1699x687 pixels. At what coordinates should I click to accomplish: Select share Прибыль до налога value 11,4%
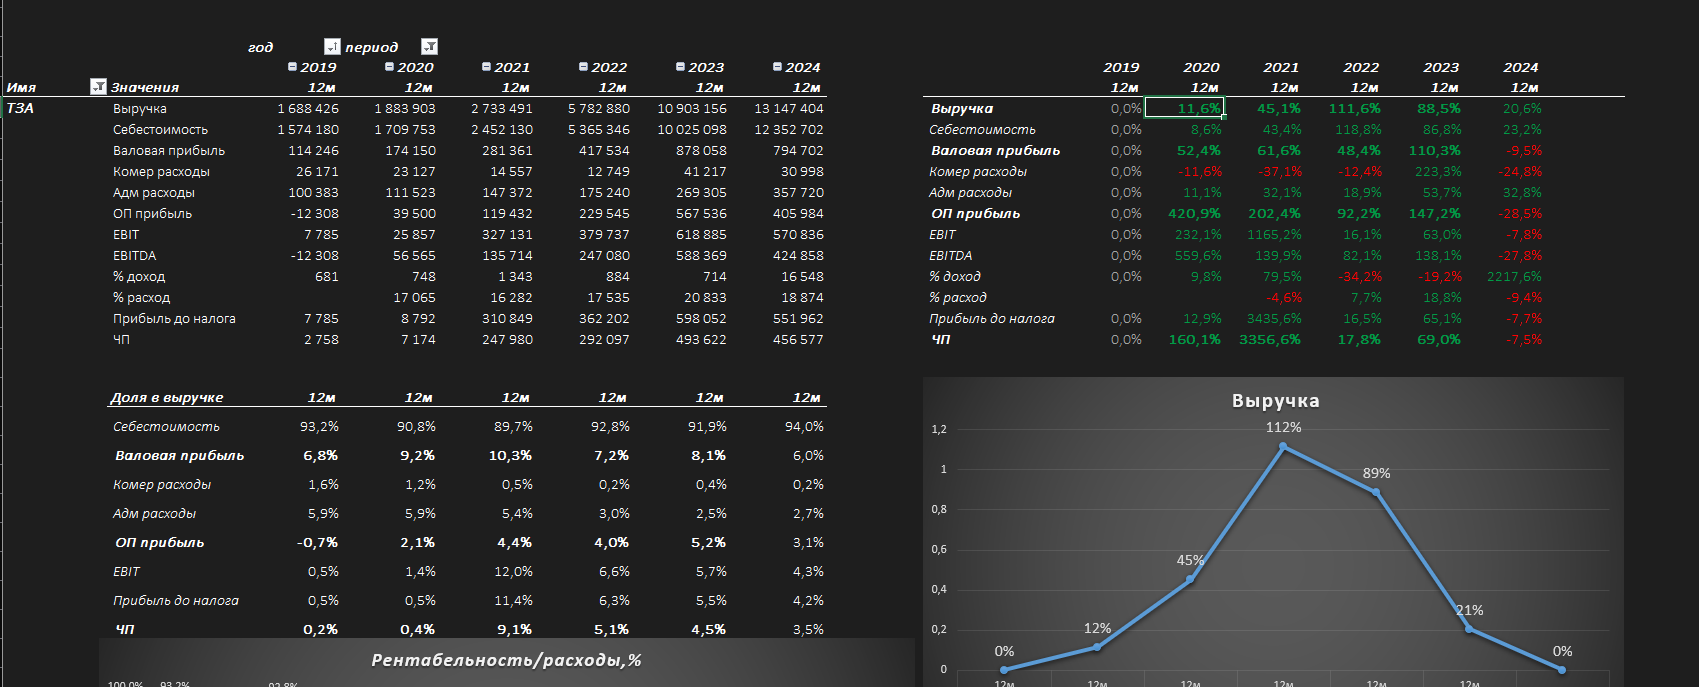coord(513,600)
